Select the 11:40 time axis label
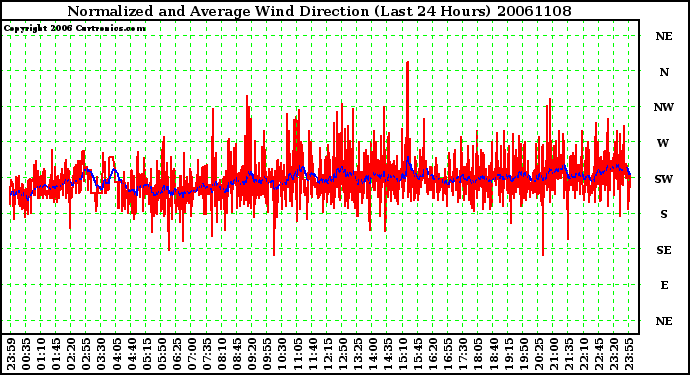690x375 pixels. point(312,354)
